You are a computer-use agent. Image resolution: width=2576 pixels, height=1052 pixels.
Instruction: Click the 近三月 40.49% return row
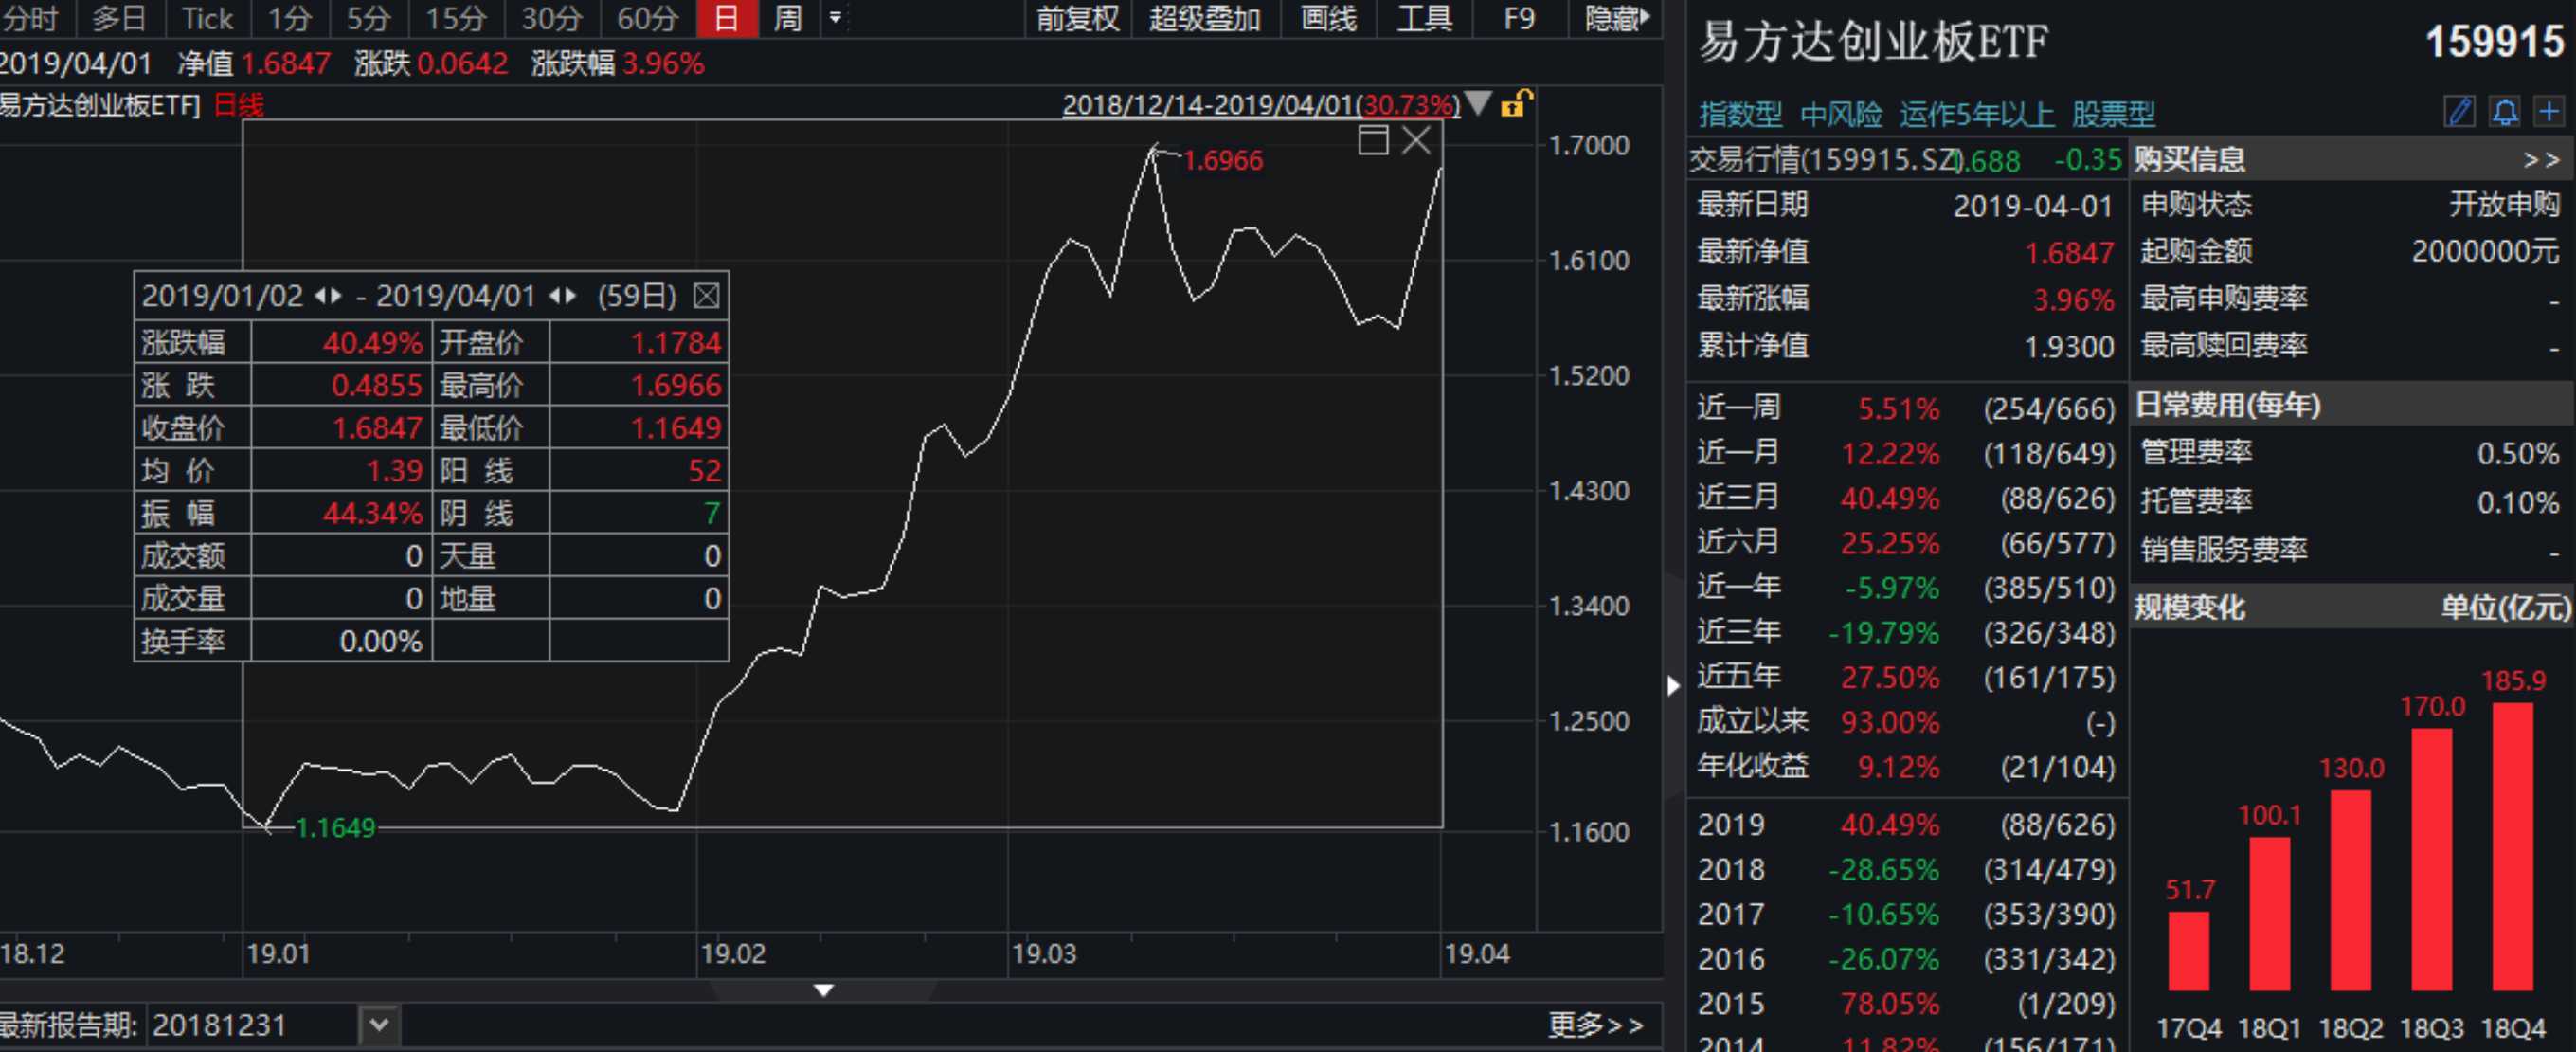(1906, 498)
